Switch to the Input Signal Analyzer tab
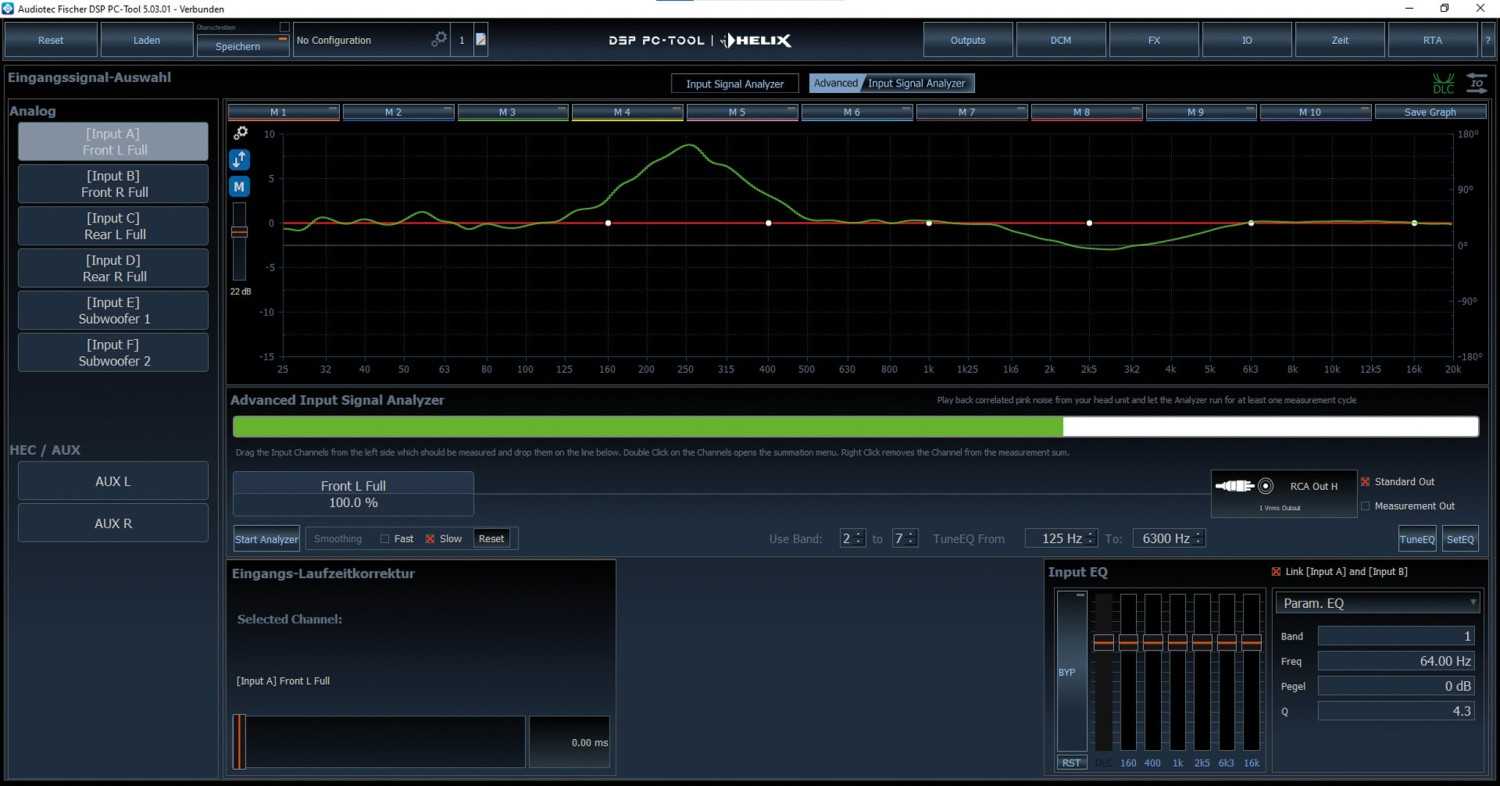The image size is (1500, 786). [x=735, y=84]
